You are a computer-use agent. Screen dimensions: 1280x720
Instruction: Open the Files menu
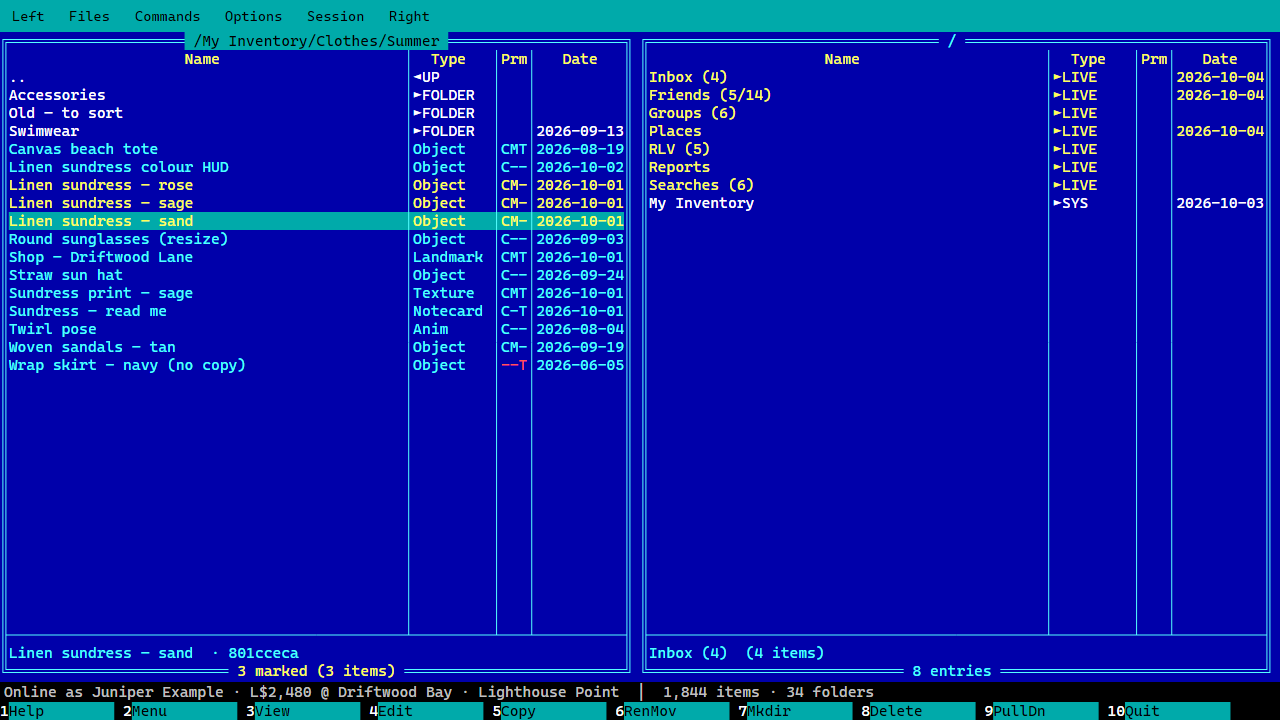(x=89, y=16)
